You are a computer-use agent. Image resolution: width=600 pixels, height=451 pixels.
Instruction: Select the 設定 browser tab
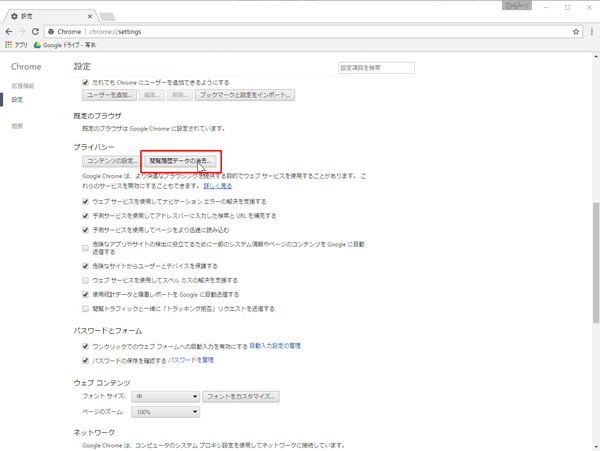(x=50, y=16)
